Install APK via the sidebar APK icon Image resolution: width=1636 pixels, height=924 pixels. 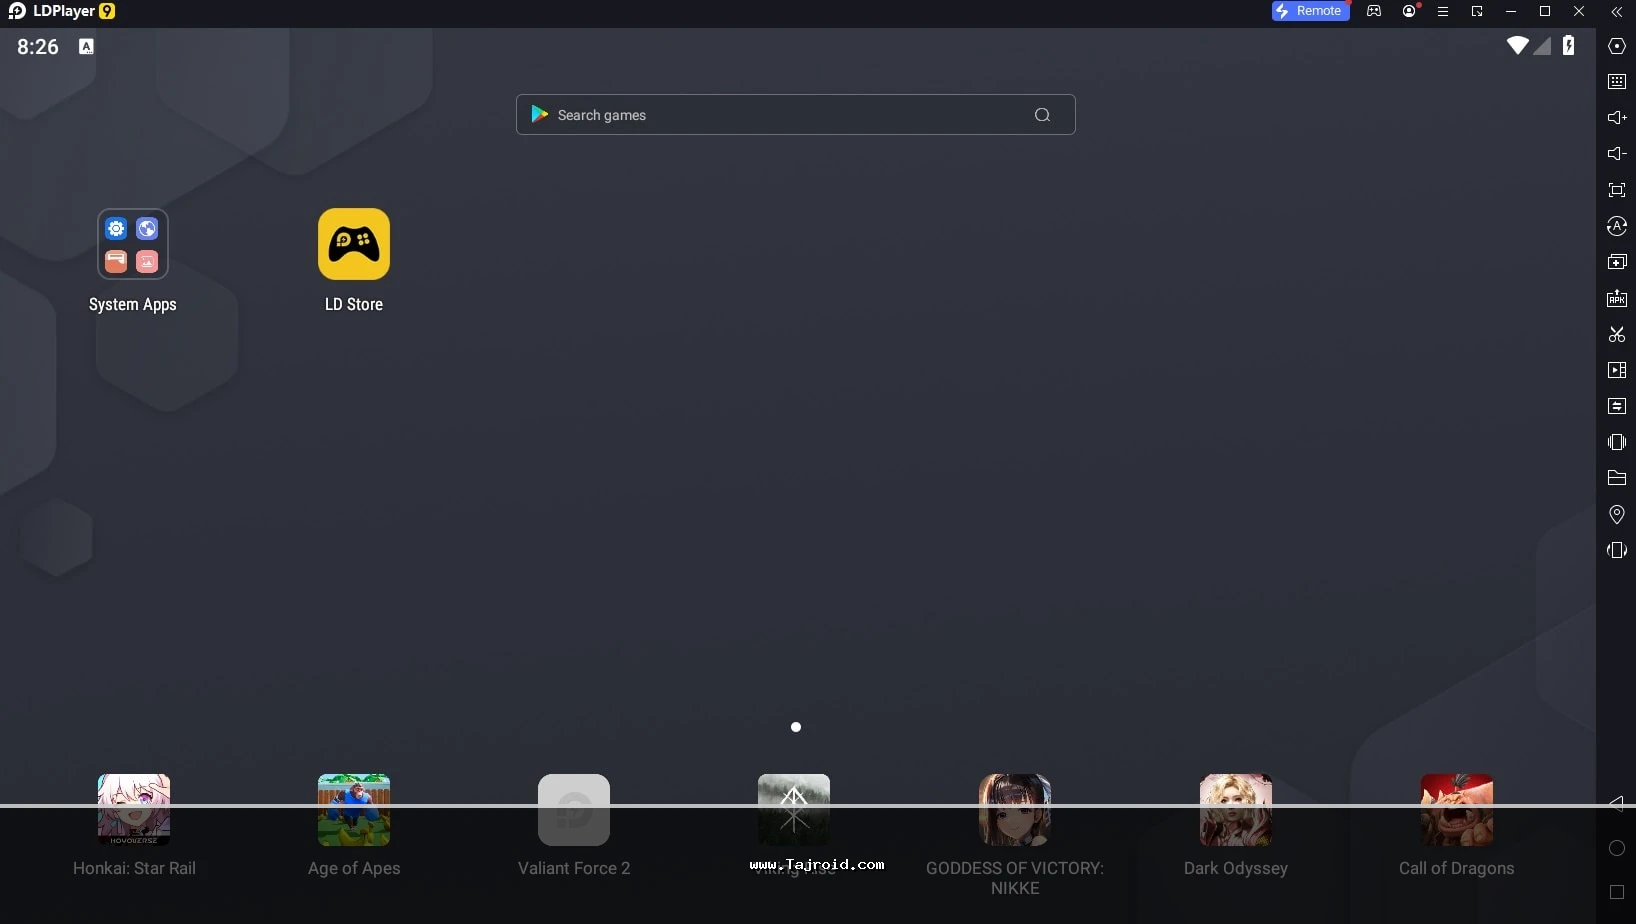(1616, 298)
